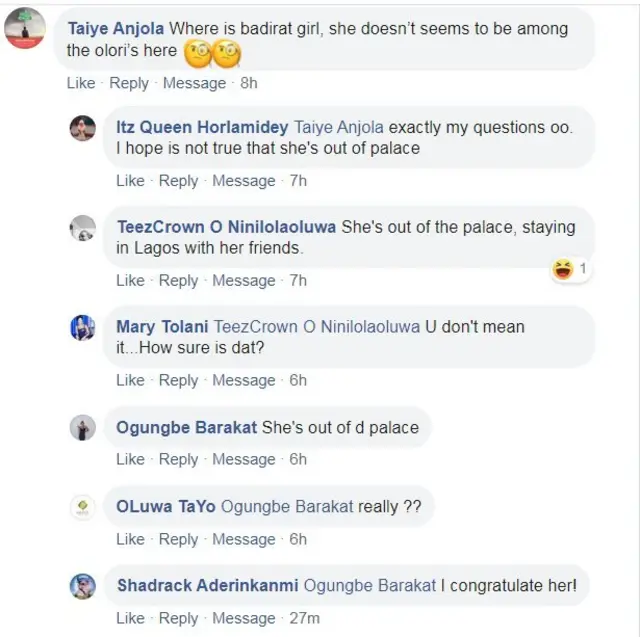Click Ogungbe Barakat's avatar icon

pyautogui.click(x=83, y=427)
